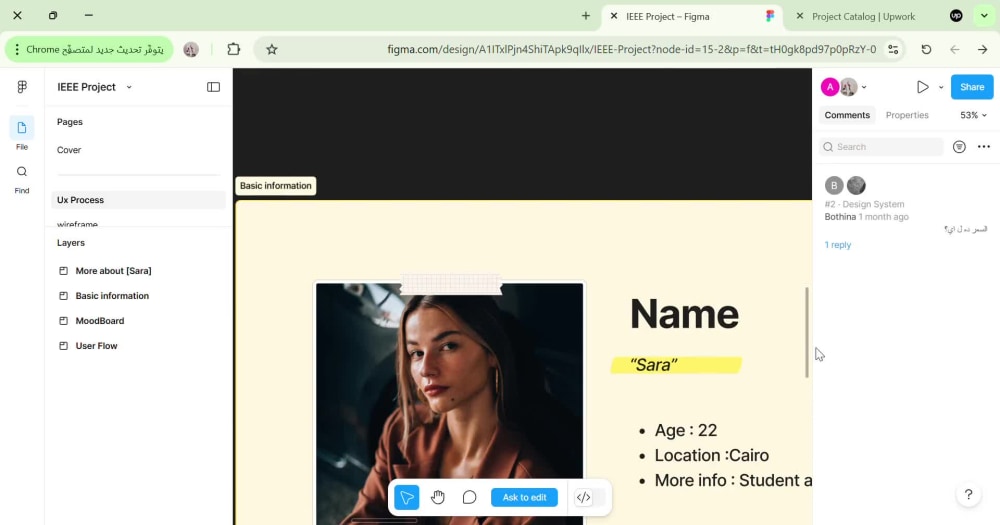Click the comments Search field

point(881,147)
